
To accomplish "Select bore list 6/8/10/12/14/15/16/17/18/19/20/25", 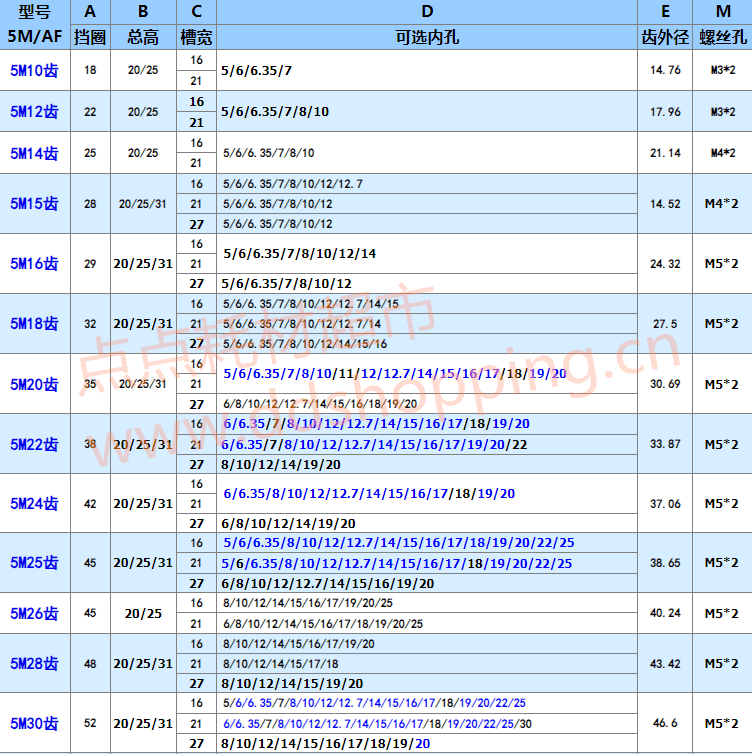I will [323, 624].
